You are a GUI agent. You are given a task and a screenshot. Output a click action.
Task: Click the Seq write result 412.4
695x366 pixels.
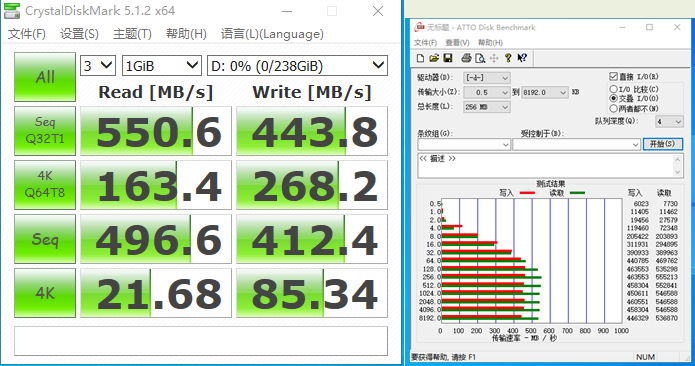(x=312, y=239)
